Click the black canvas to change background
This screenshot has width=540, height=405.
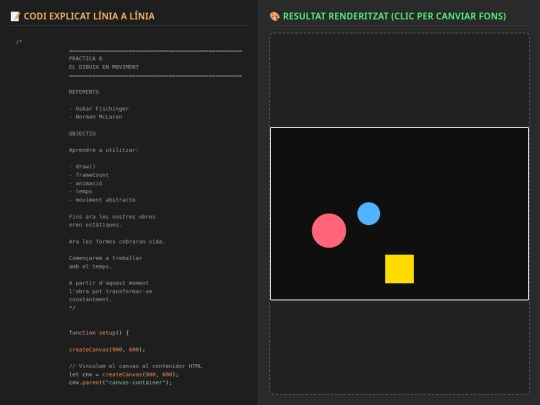(399, 214)
